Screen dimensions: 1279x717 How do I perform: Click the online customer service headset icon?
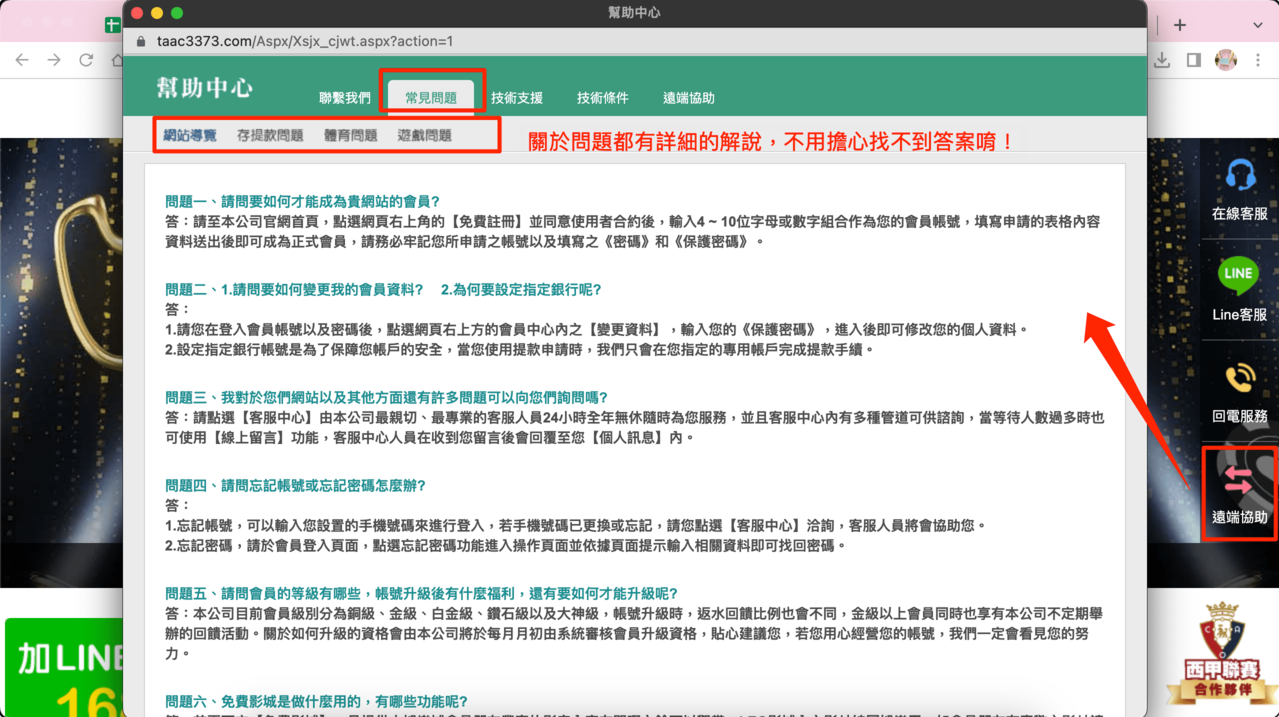click(1240, 176)
